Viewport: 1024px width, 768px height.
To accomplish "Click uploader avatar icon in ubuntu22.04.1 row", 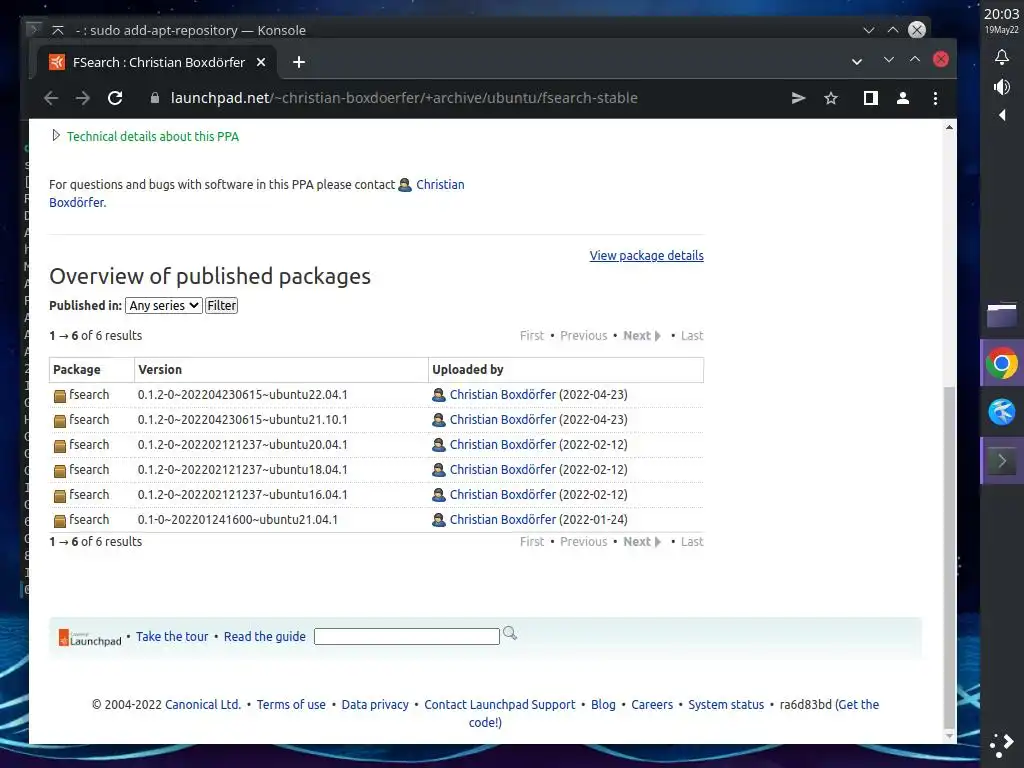I will (439, 395).
